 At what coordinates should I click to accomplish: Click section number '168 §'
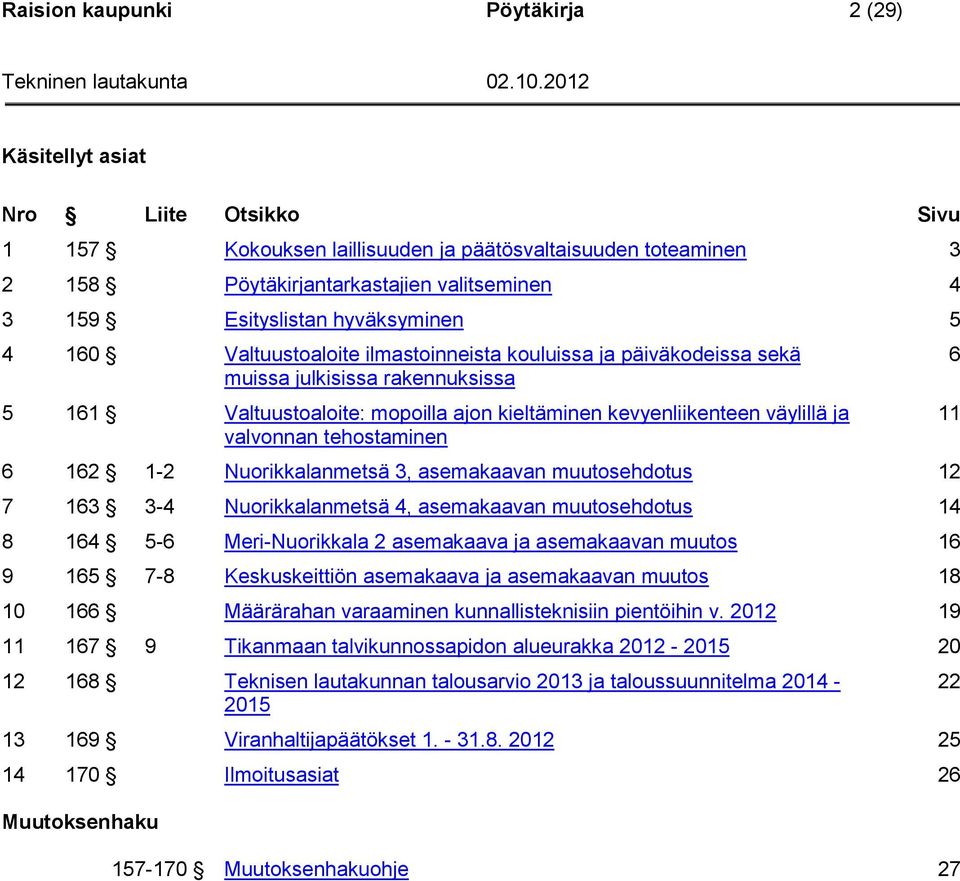(x=91, y=681)
